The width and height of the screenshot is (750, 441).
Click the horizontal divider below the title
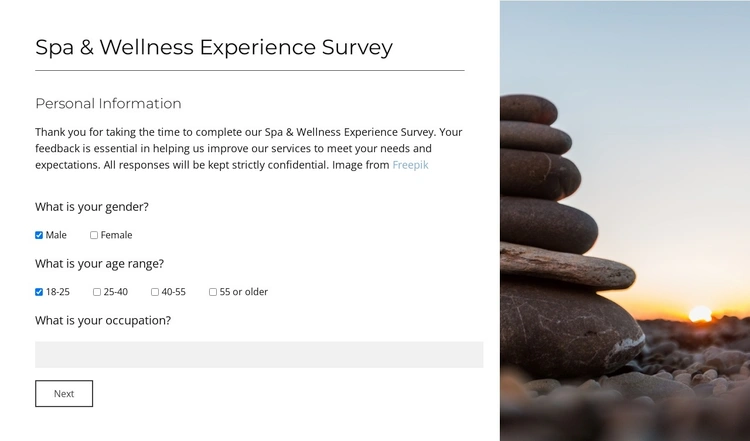[x=249, y=71]
